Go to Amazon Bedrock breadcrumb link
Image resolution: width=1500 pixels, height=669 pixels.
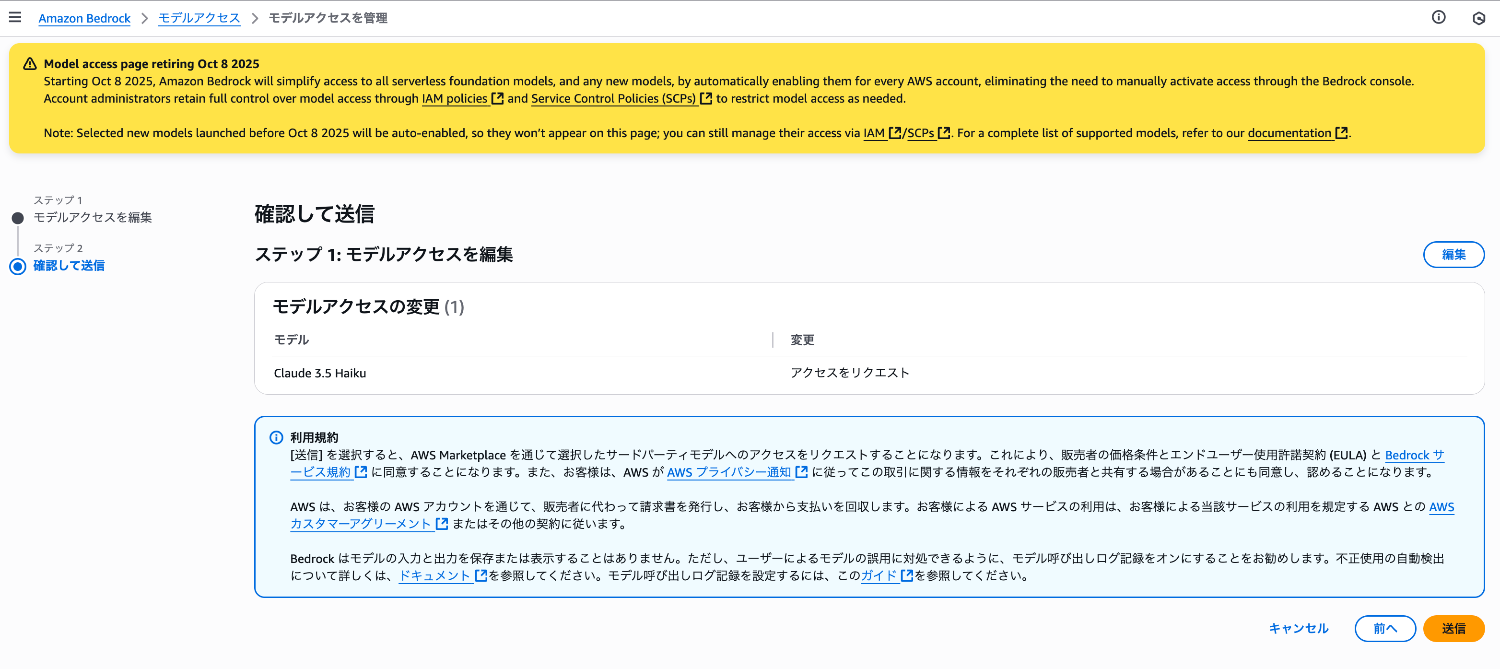(x=84, y=18)
